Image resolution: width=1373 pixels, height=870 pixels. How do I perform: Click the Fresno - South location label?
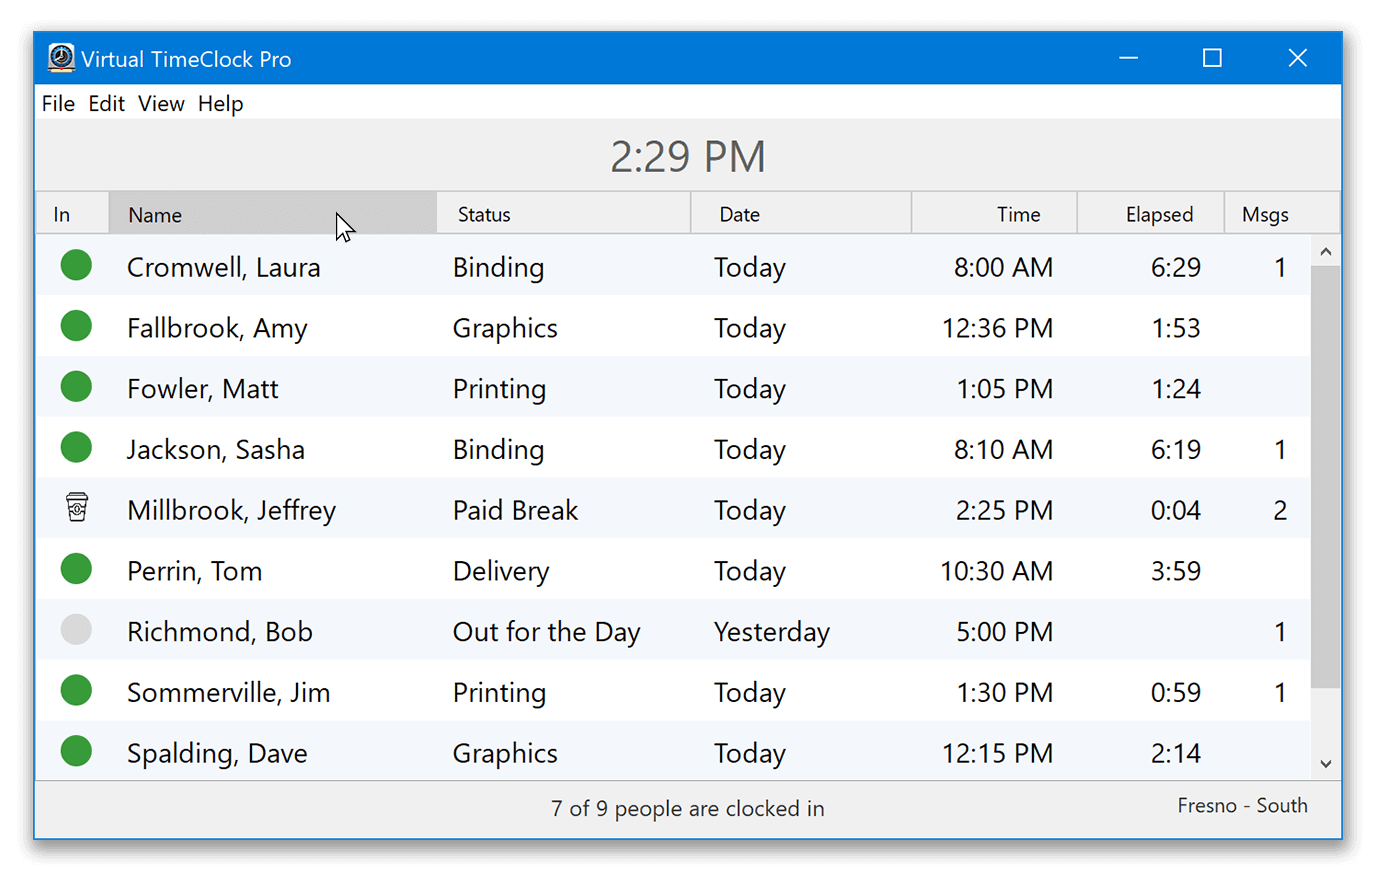coord(1242,806)
